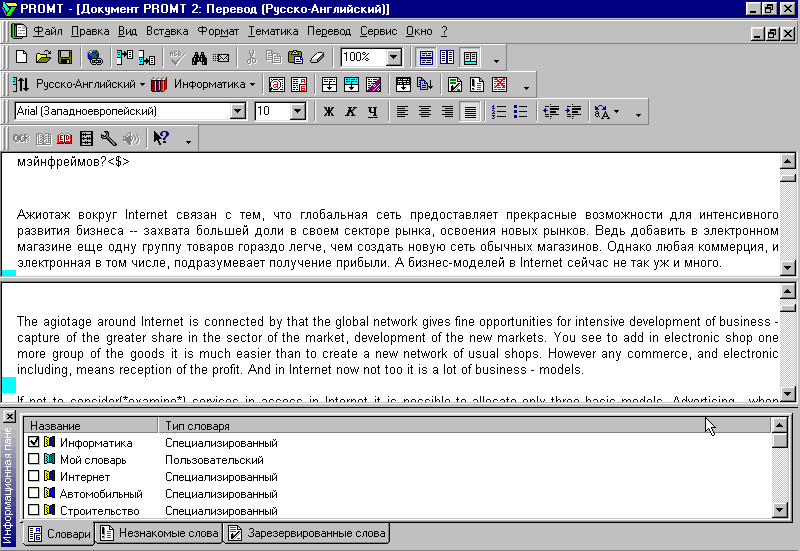
Task: Check the Автомобильный dictionary checkbox
Action: (x=34, y=493)
